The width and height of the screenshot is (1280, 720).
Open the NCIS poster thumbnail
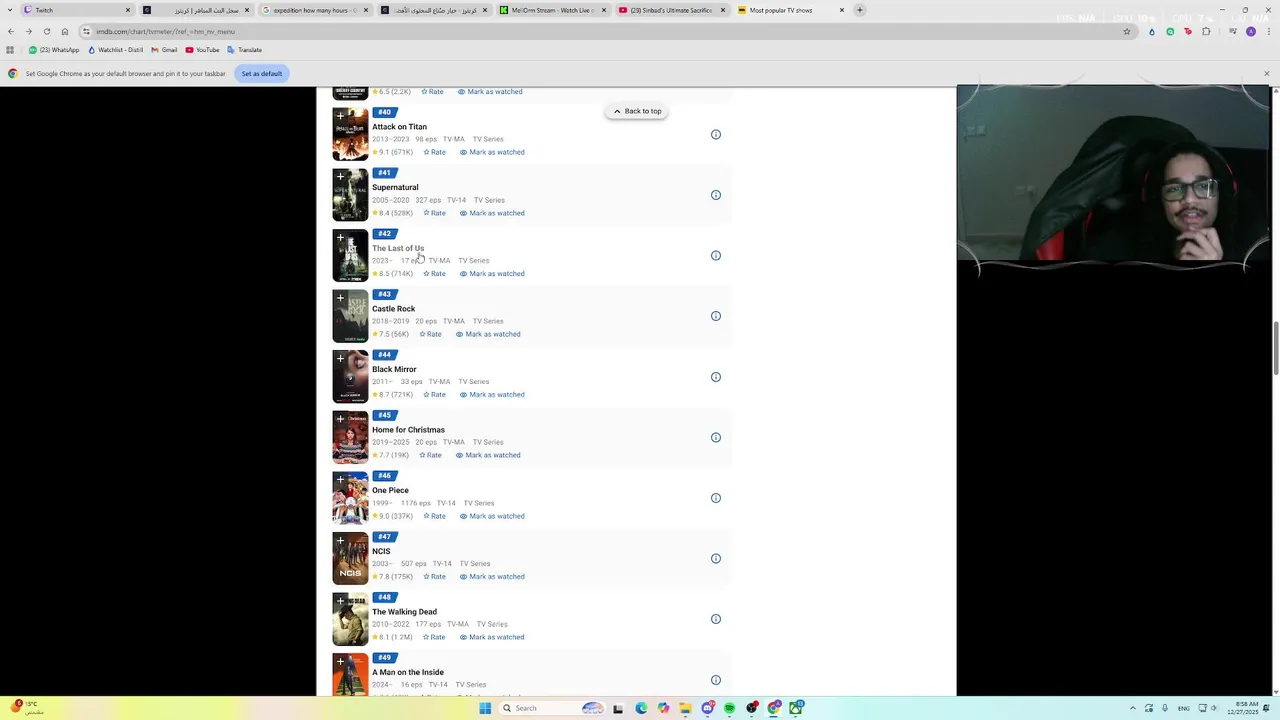[x=350, y=558]
